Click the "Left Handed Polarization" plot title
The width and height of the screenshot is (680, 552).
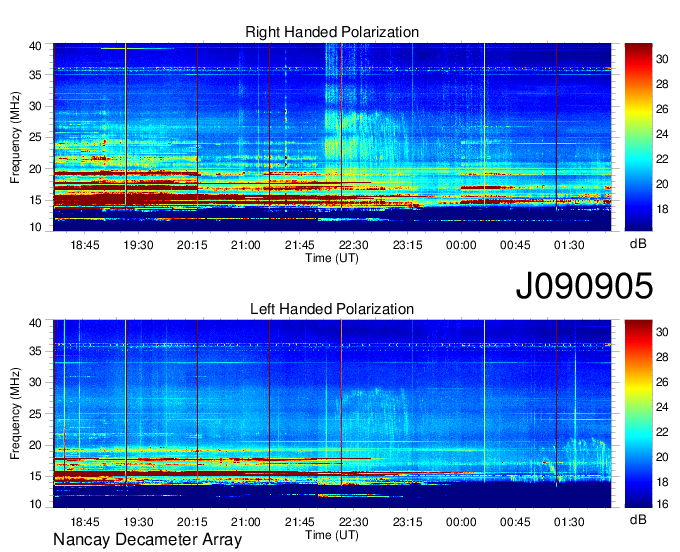(x=332, y=309)
